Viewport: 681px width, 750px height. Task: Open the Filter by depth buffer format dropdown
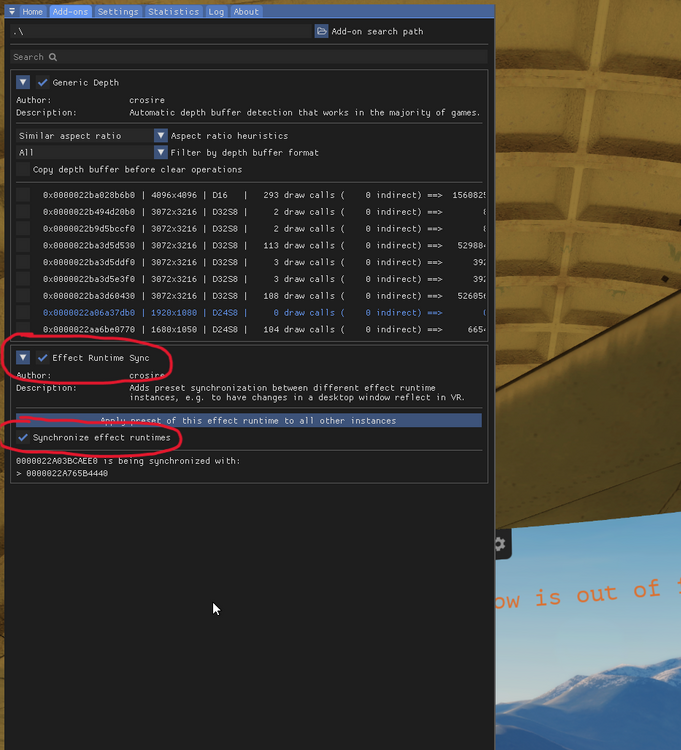point(161,152)
